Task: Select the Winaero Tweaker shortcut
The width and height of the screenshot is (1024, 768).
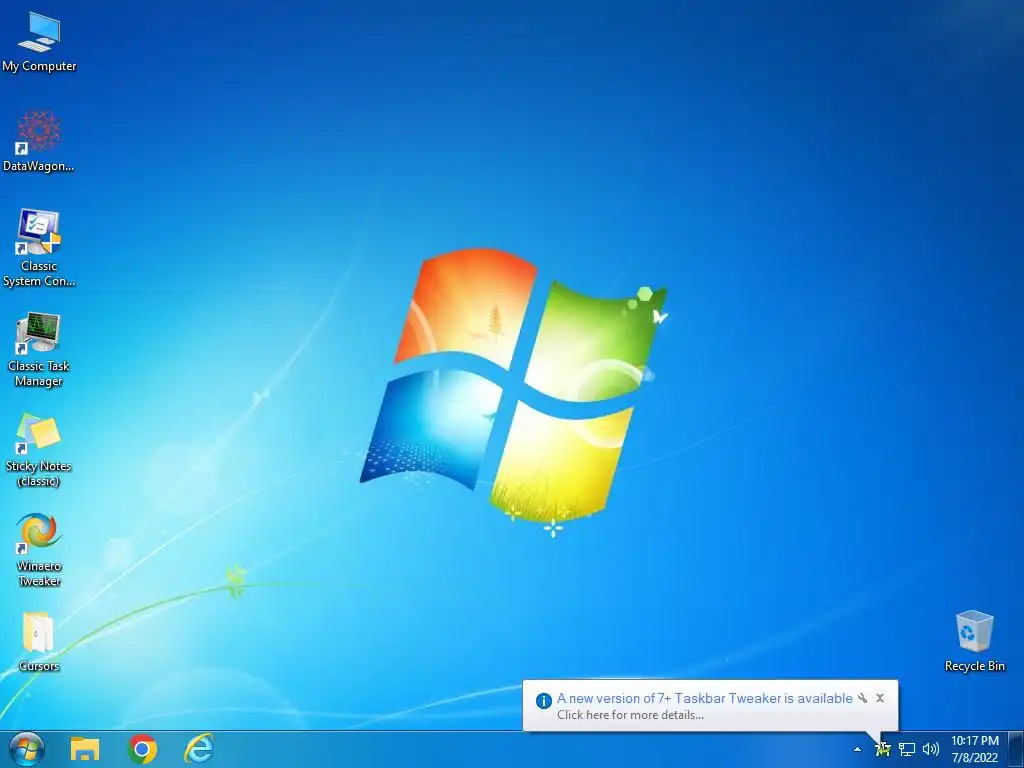Action: (x=39, y=550)
